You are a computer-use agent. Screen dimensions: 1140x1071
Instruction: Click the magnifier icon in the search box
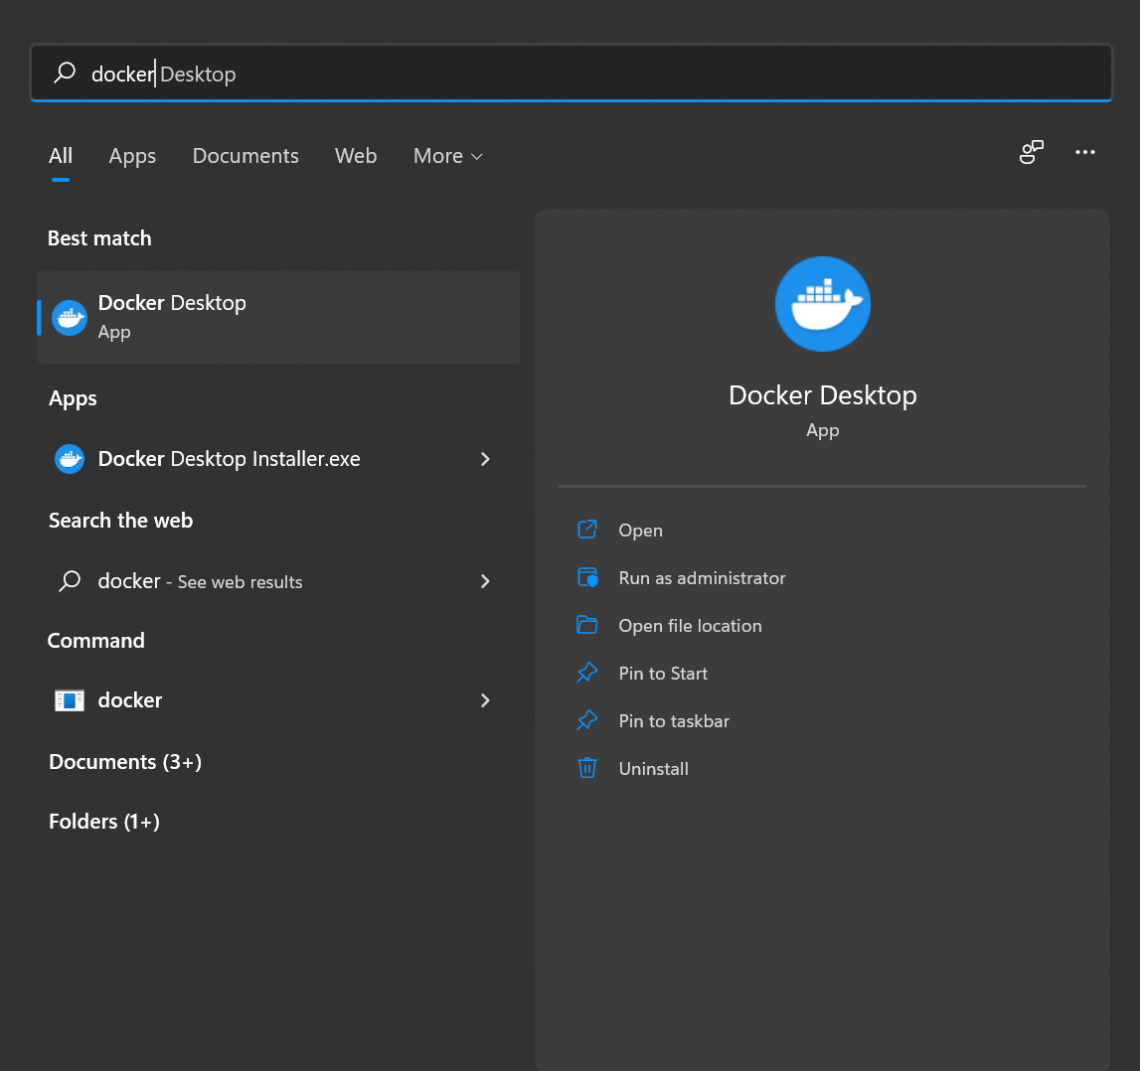tap(65, 72)
